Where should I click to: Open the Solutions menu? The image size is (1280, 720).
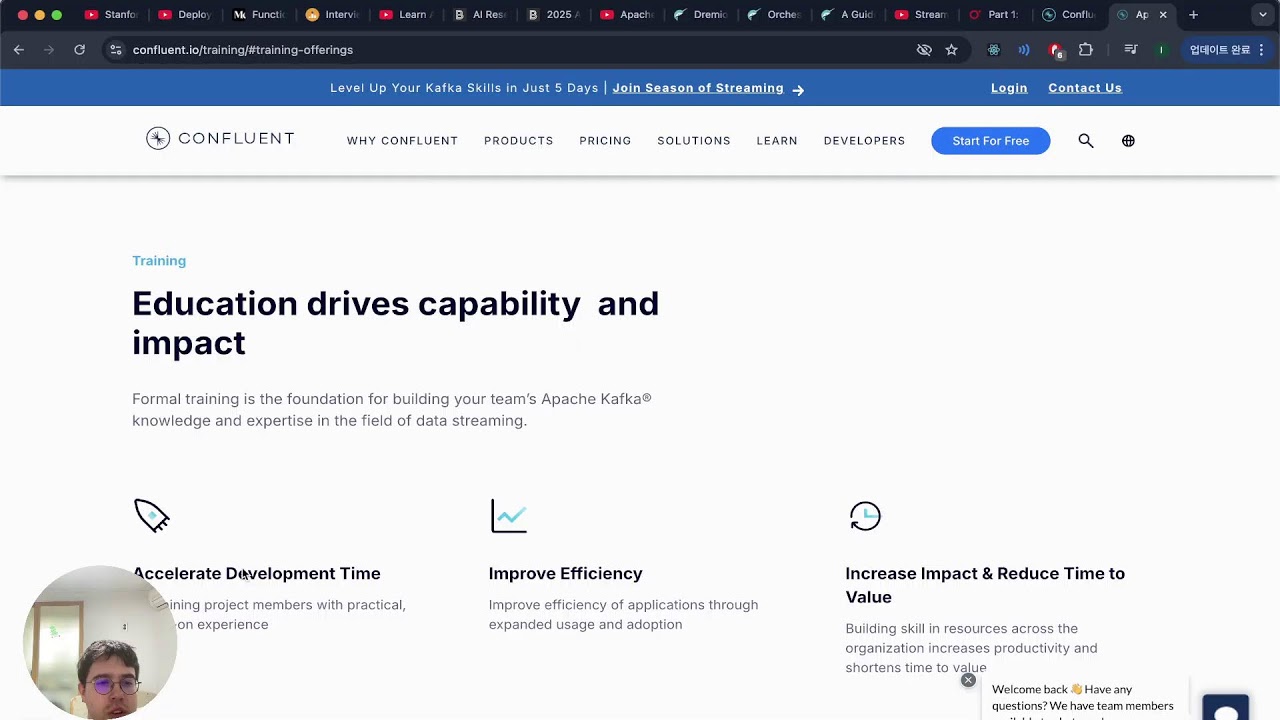pos(694,141)
